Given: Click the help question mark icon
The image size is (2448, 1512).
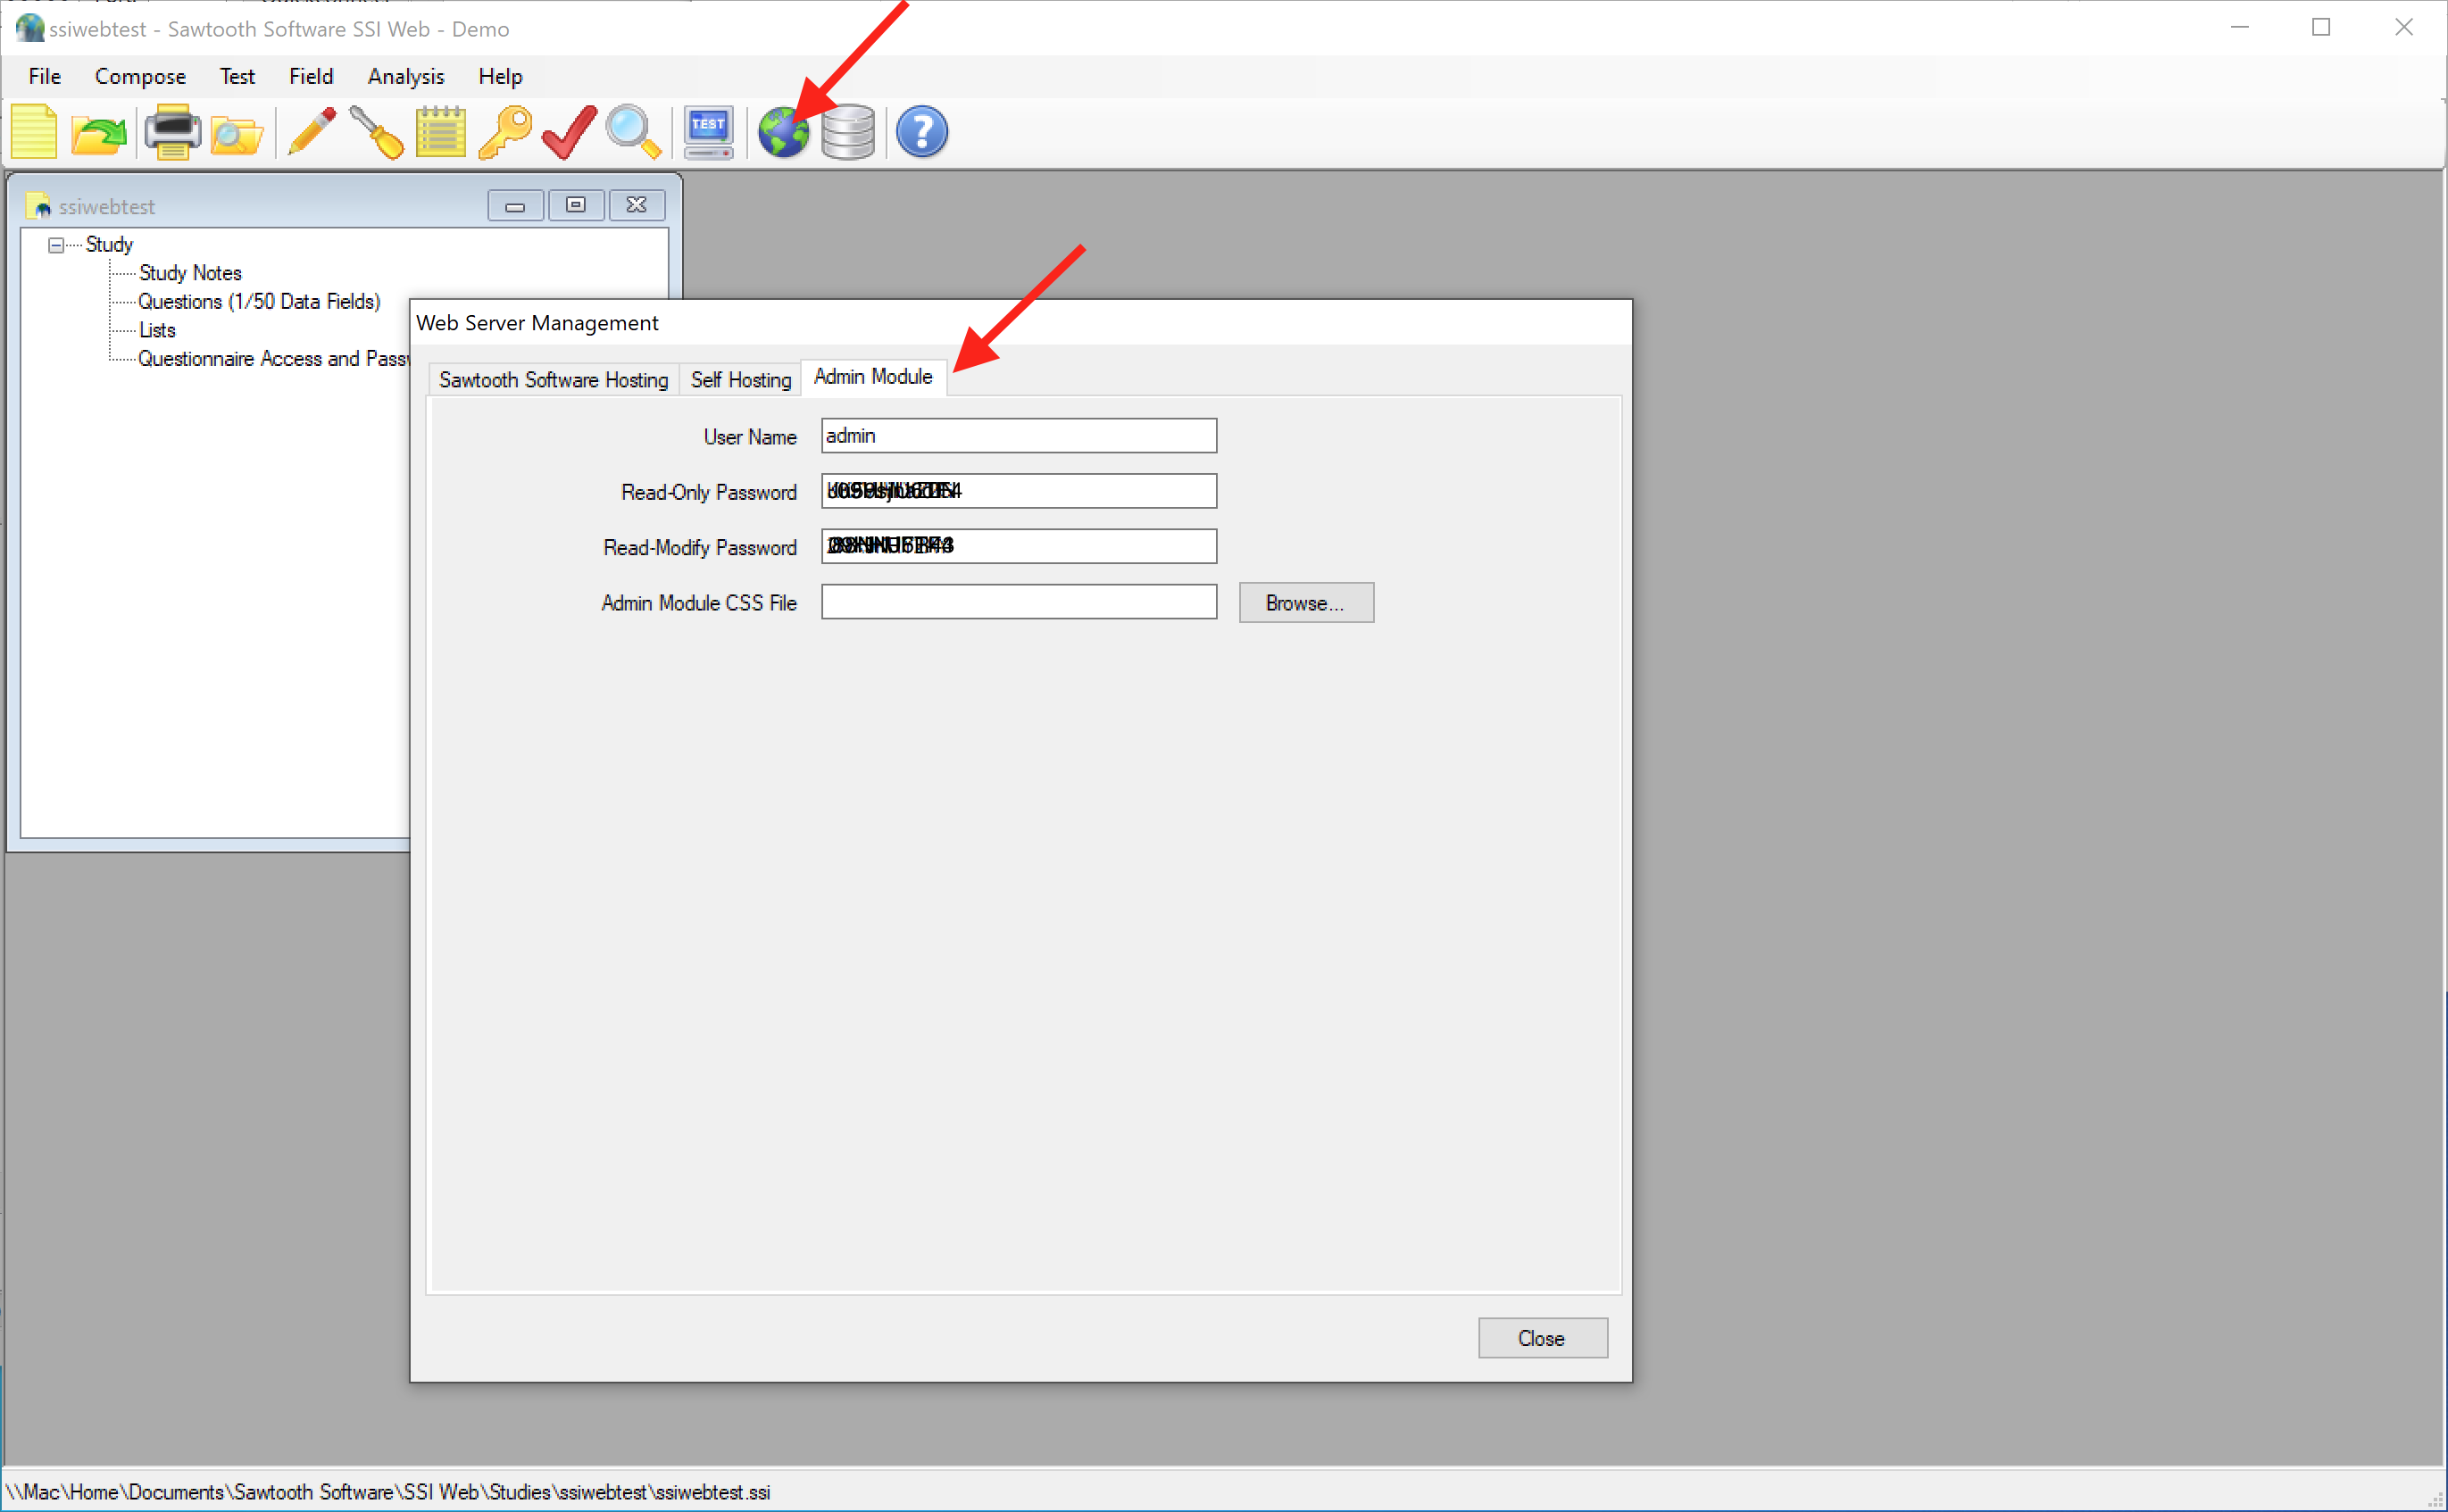Looking at the screenshot, I should coord(921,131).
